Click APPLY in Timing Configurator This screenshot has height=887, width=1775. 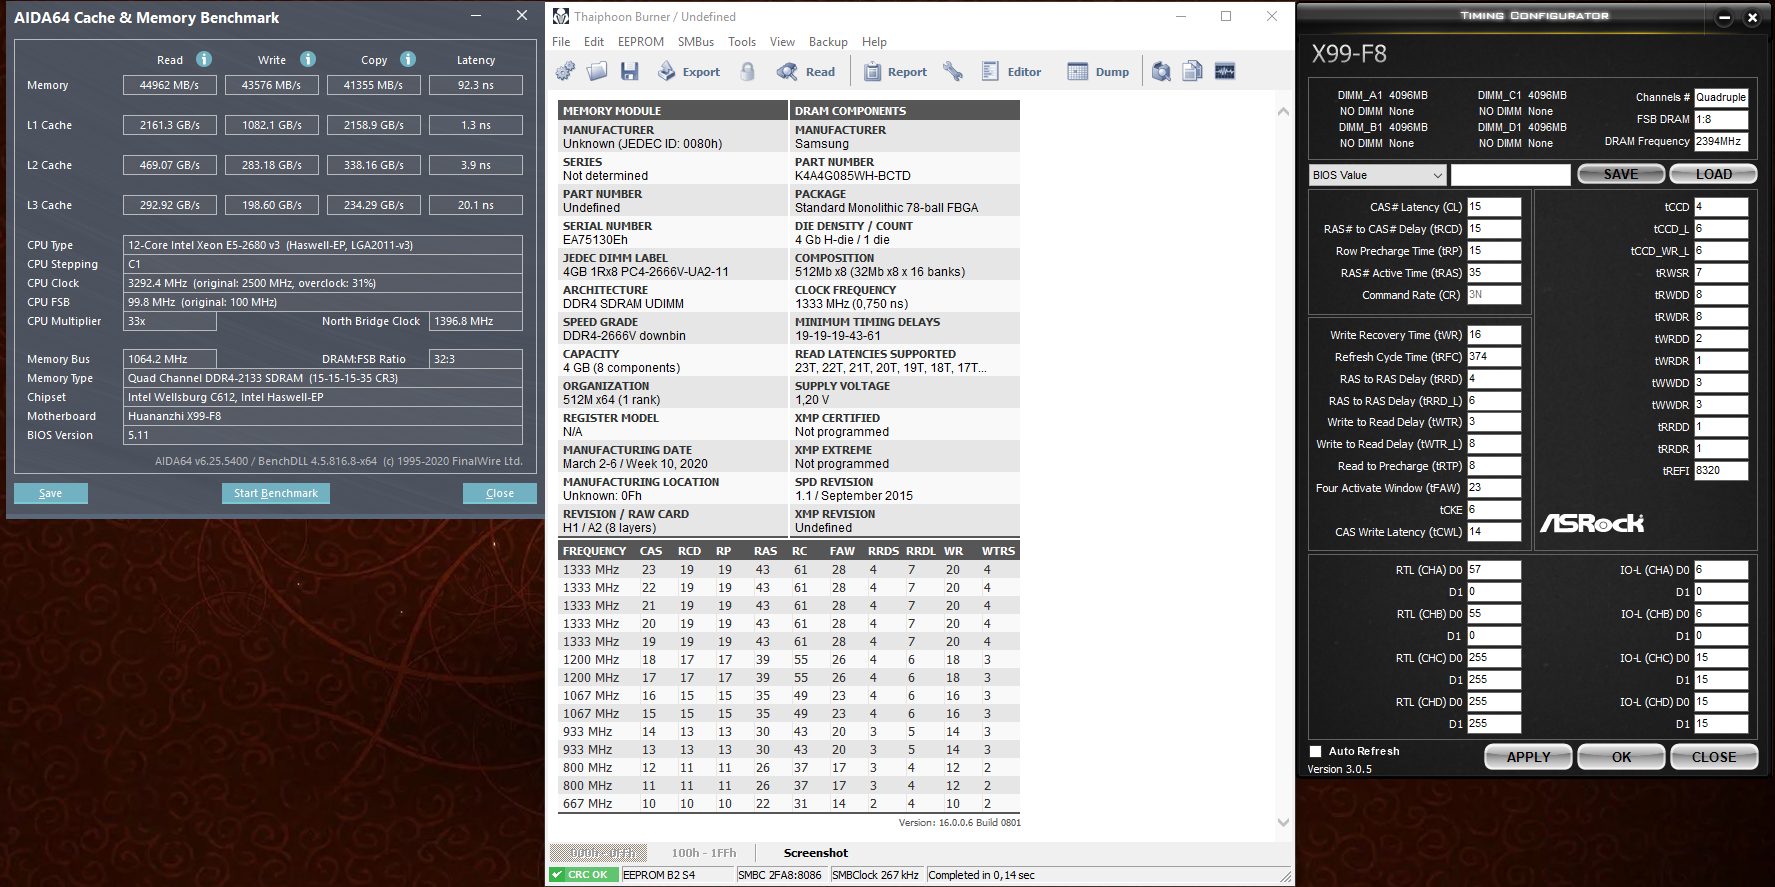point(1528,757)
